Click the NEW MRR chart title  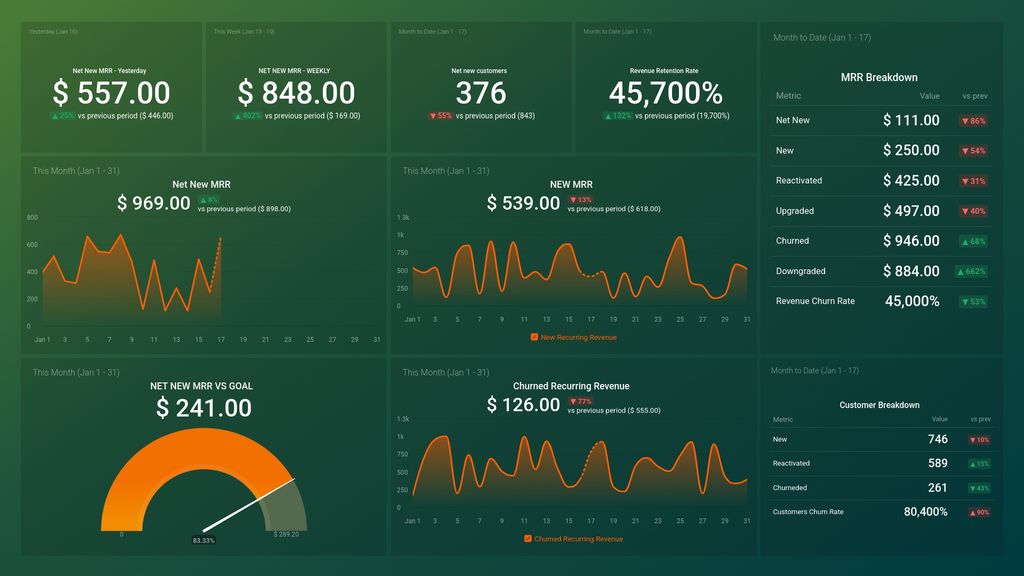571,184
